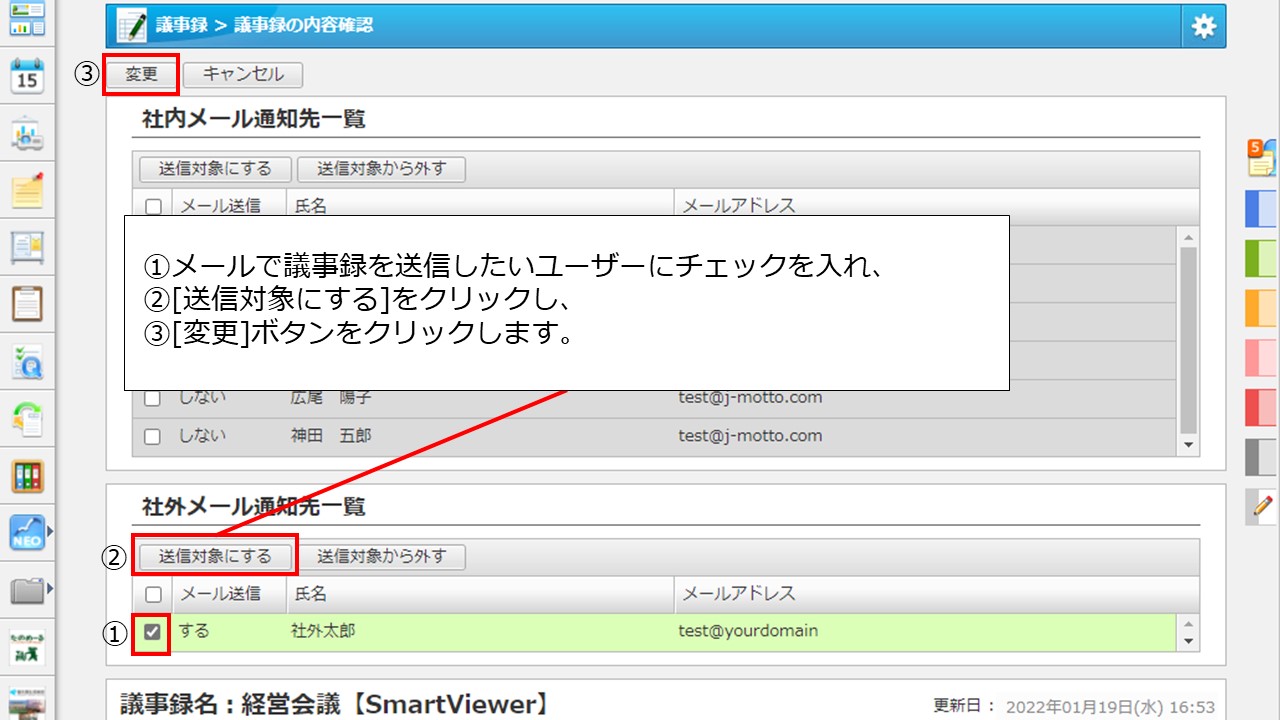Viewport: 1280px width, 720px height.
Task: Click the キャンセル button
Action: point(243,74)
